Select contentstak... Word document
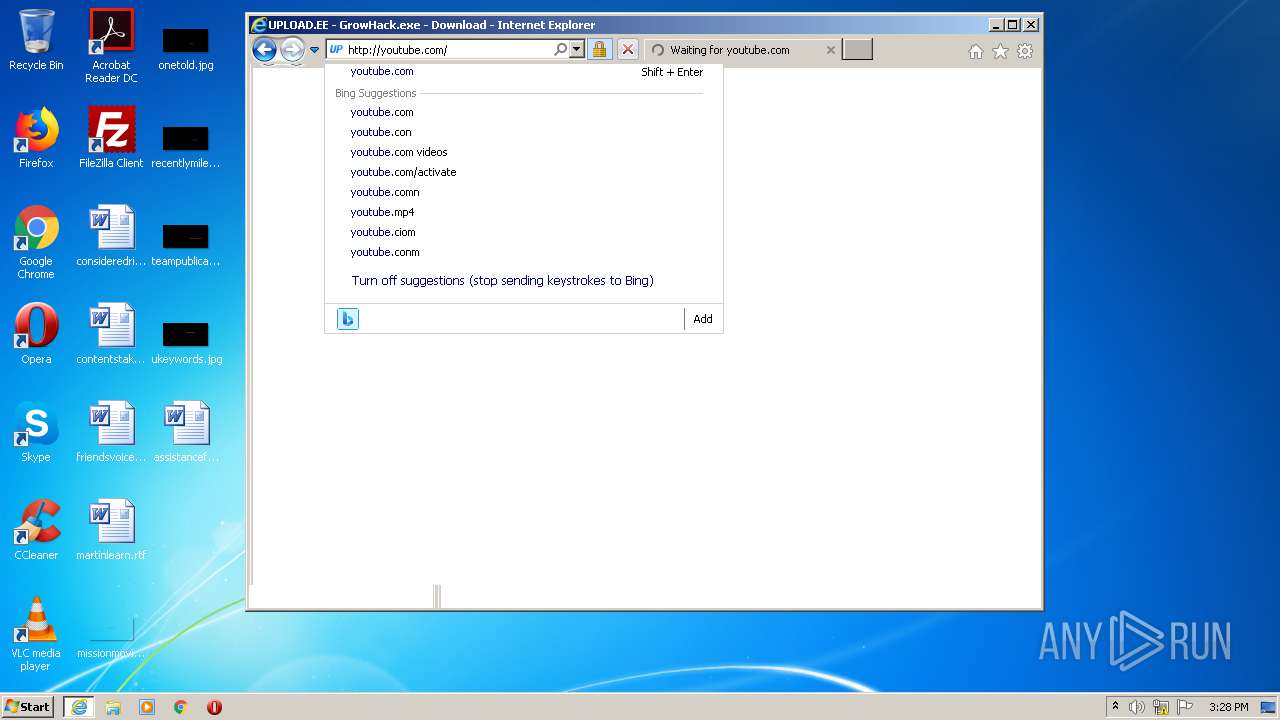Screen dimensions: 1280x720 (111, 334)
